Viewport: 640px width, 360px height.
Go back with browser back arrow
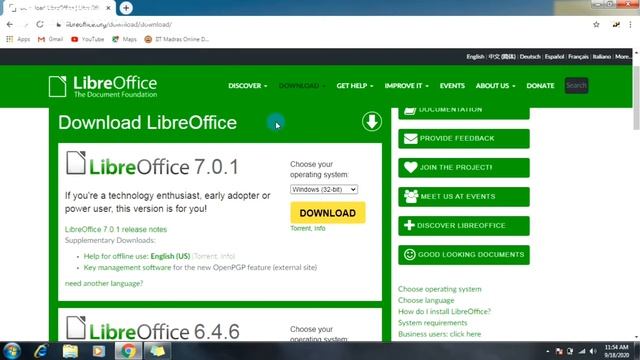9,24
